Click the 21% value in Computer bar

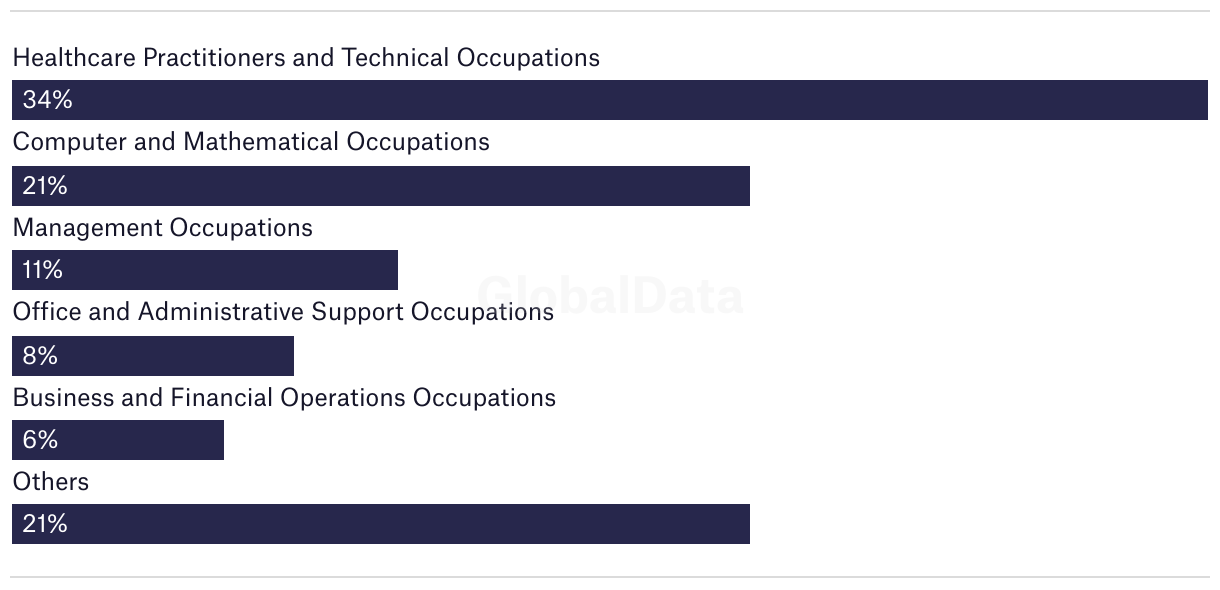click(x=45, y=186)
